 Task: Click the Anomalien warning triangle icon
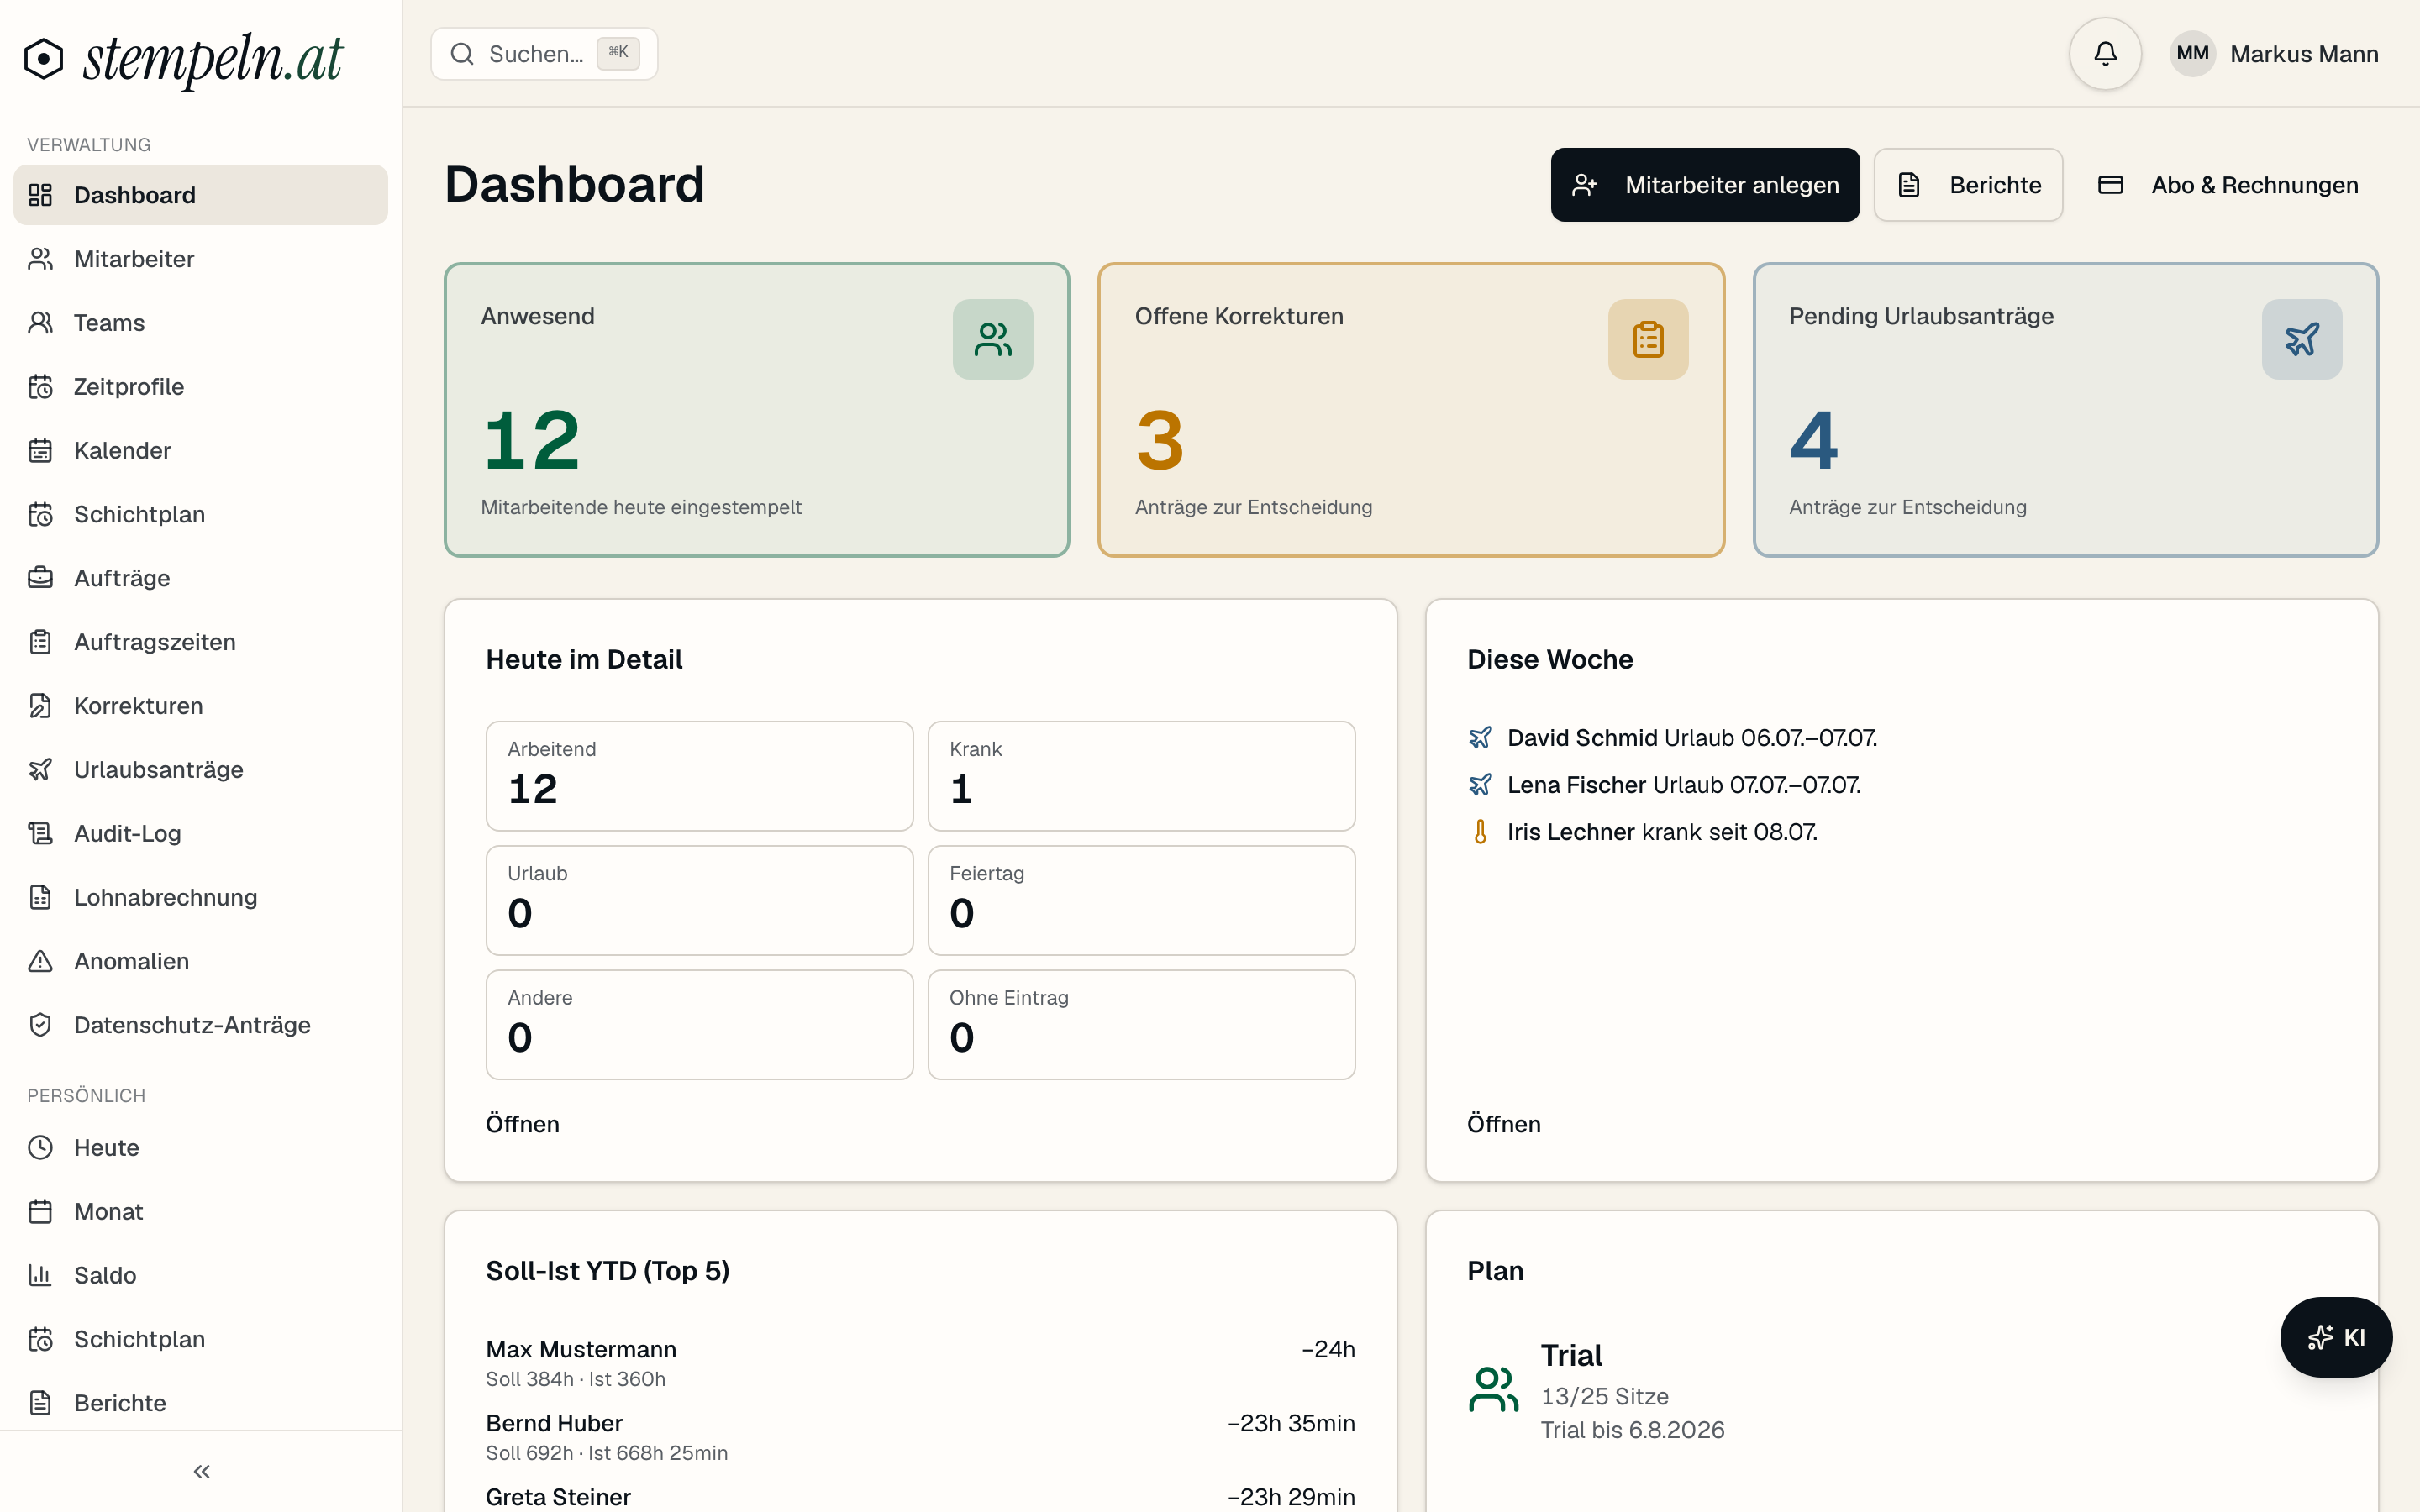pos(40,961)
